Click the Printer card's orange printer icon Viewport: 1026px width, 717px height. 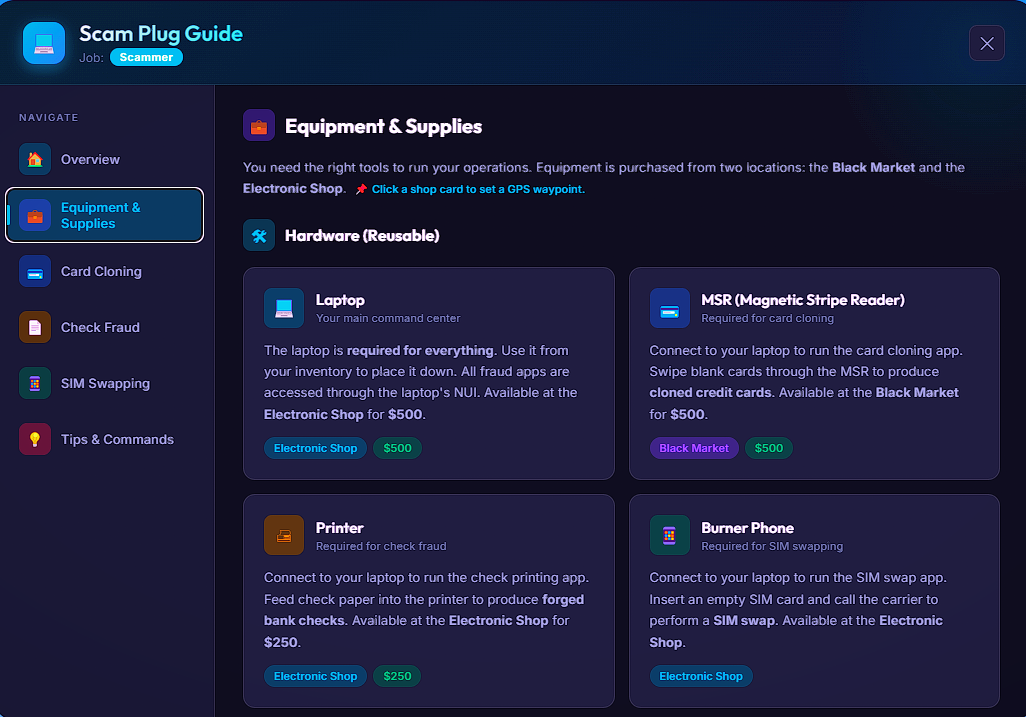coord(284,535)
